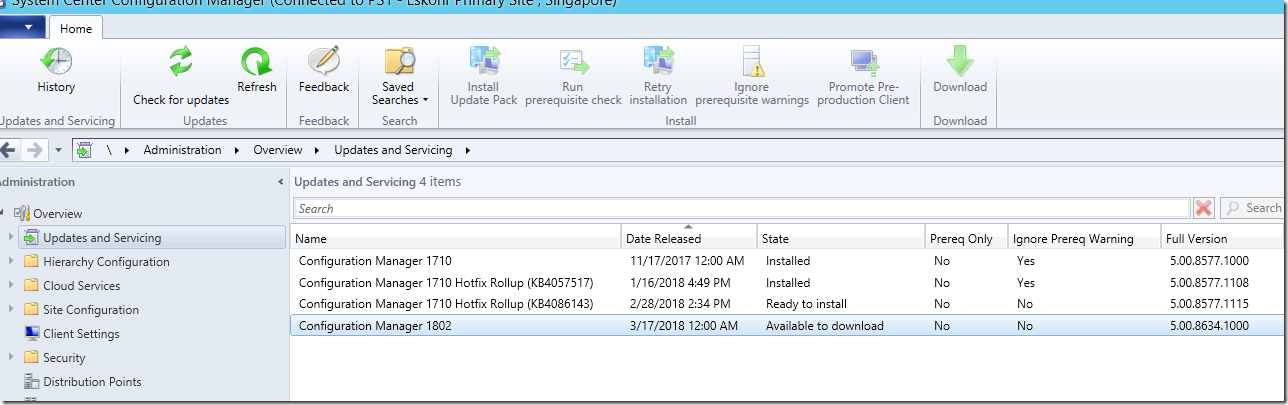Click Check for updates green arrows
The image size is (1288, 405).
tap(181, 62)
